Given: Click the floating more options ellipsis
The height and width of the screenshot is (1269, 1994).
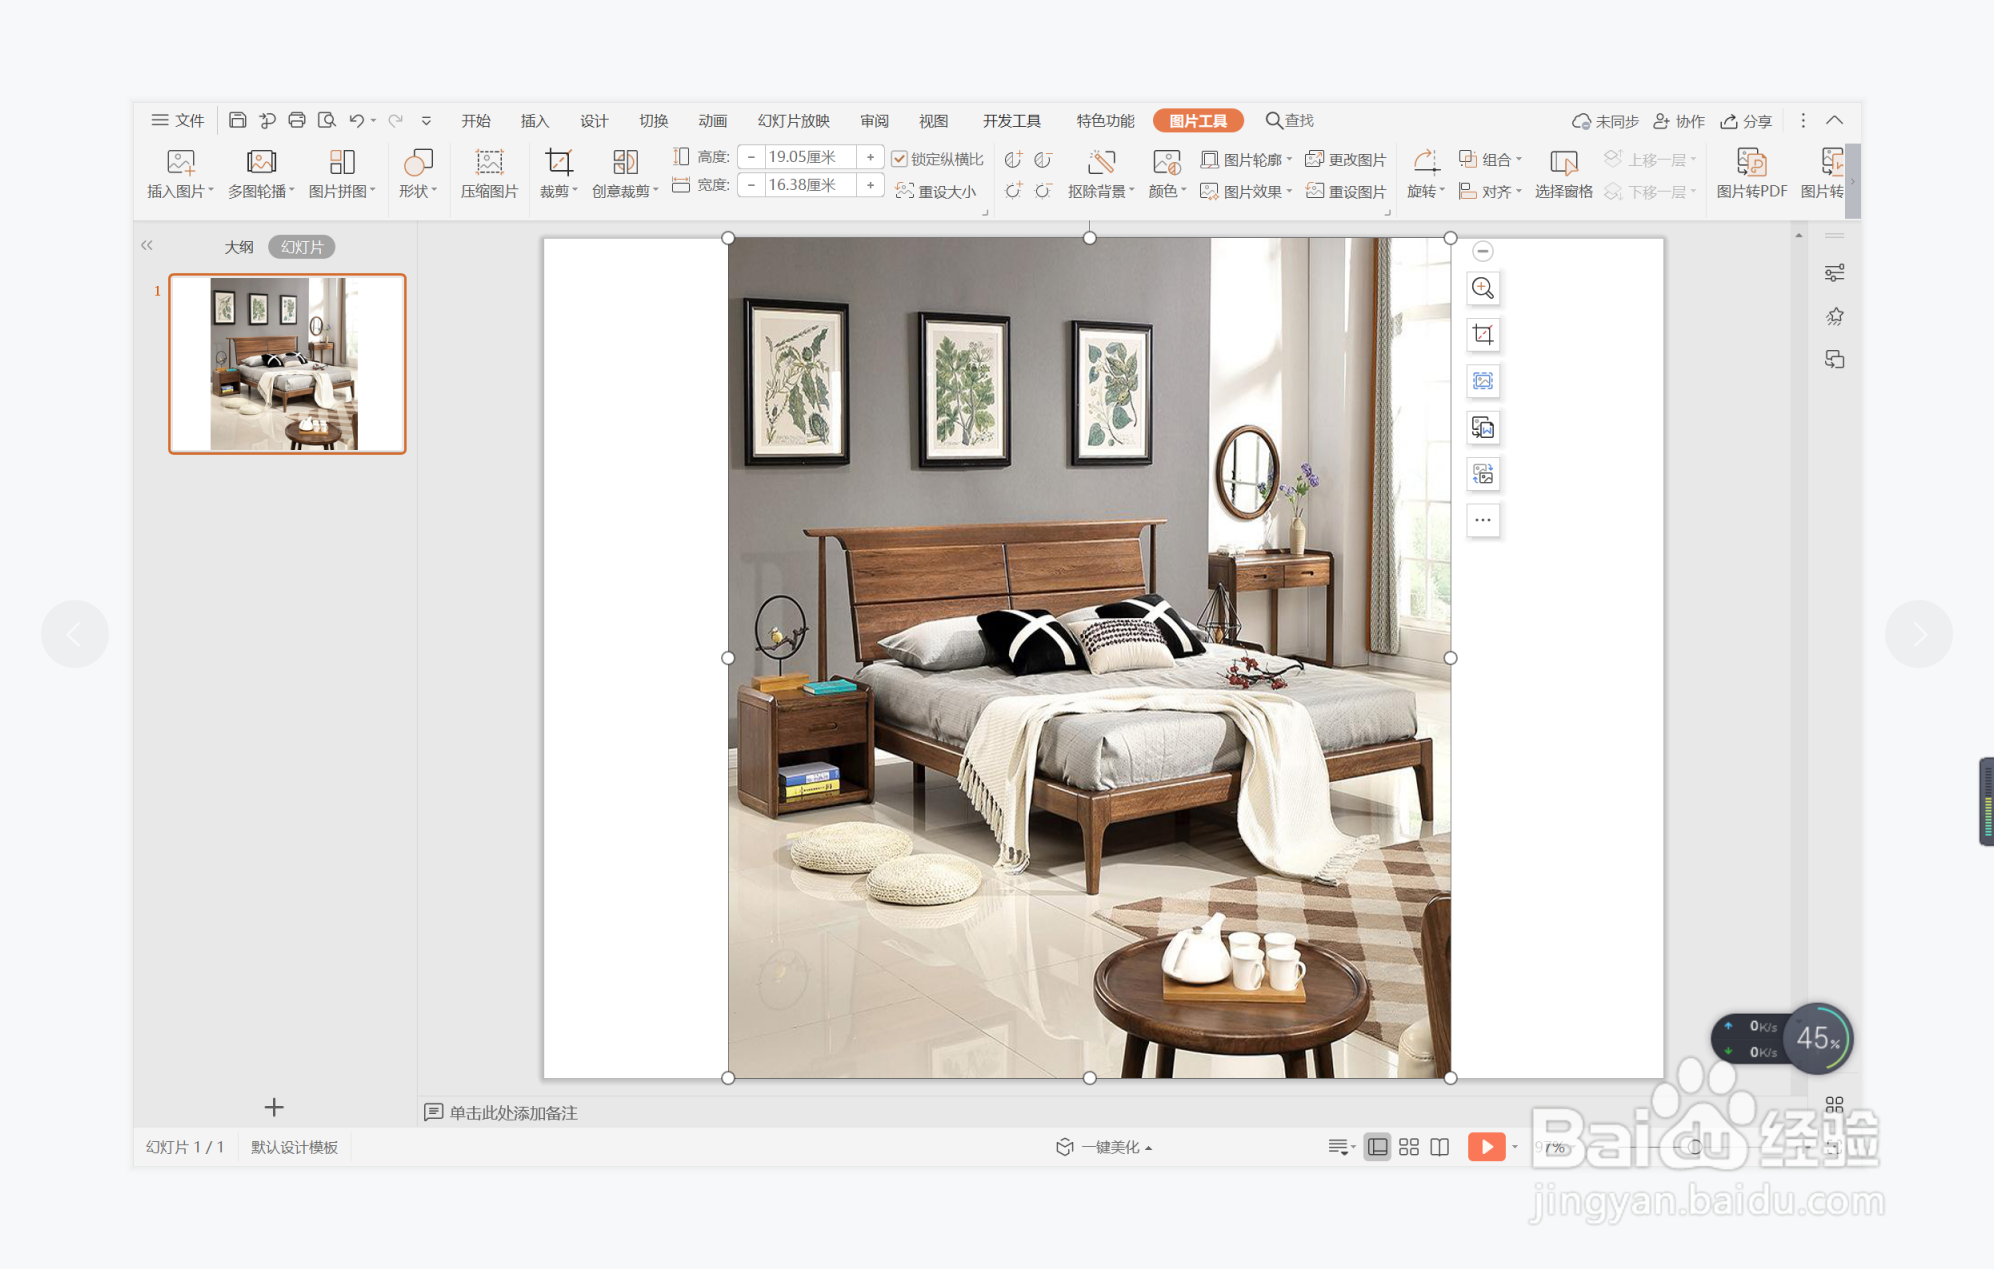Looking at the screenshot, I should click(1483, 520).
